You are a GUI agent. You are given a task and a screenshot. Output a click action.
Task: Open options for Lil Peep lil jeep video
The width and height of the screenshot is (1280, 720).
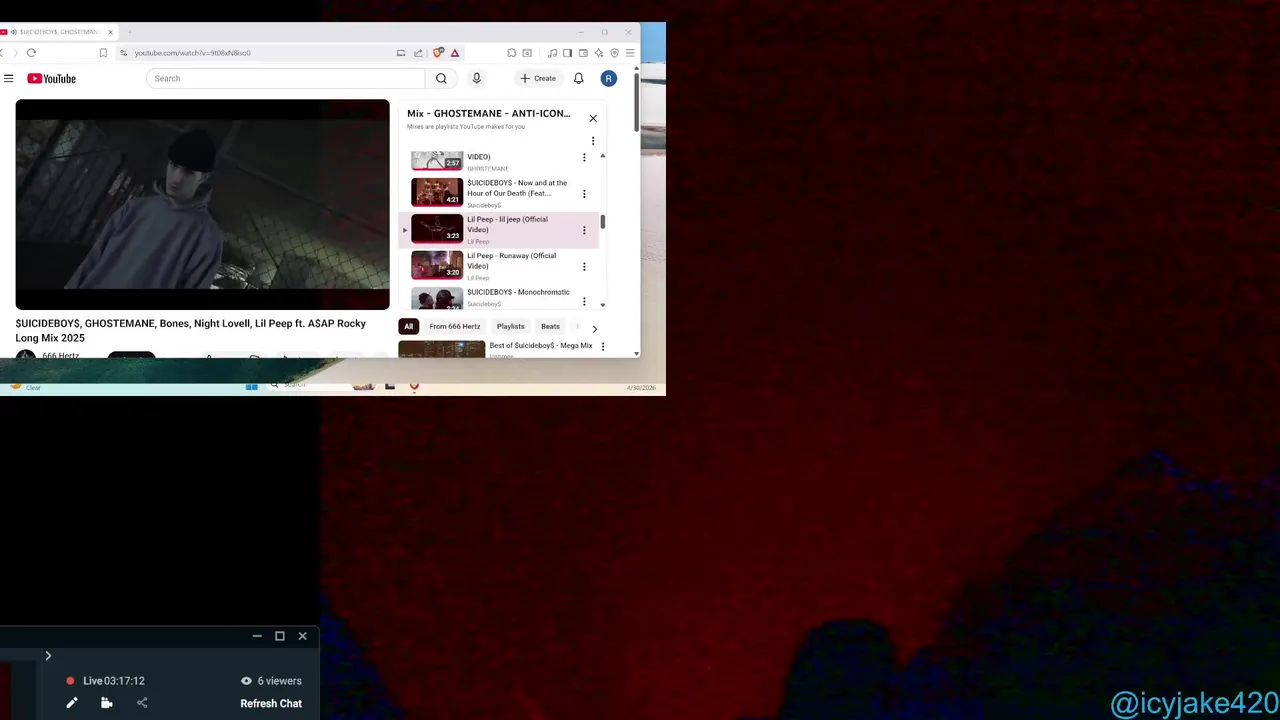584,230
